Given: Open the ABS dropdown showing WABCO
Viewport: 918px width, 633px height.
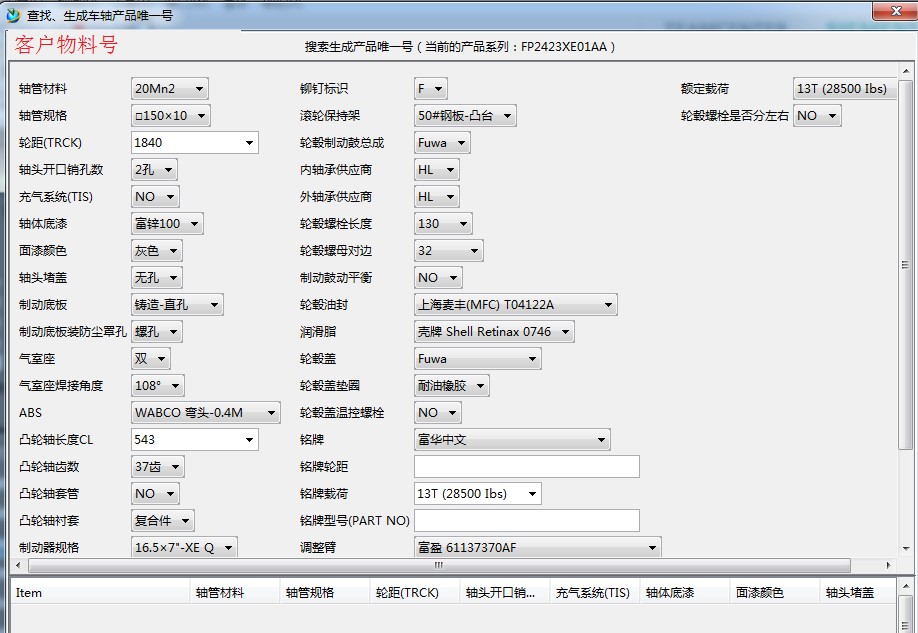Looking at the screenshot, I should (x=205, y=413).
